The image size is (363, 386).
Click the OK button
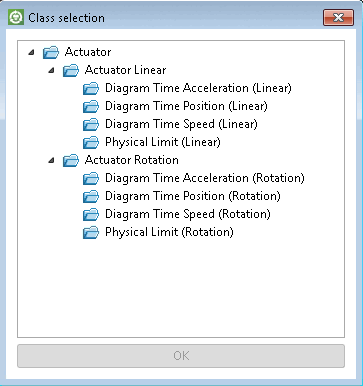point(181,356)
